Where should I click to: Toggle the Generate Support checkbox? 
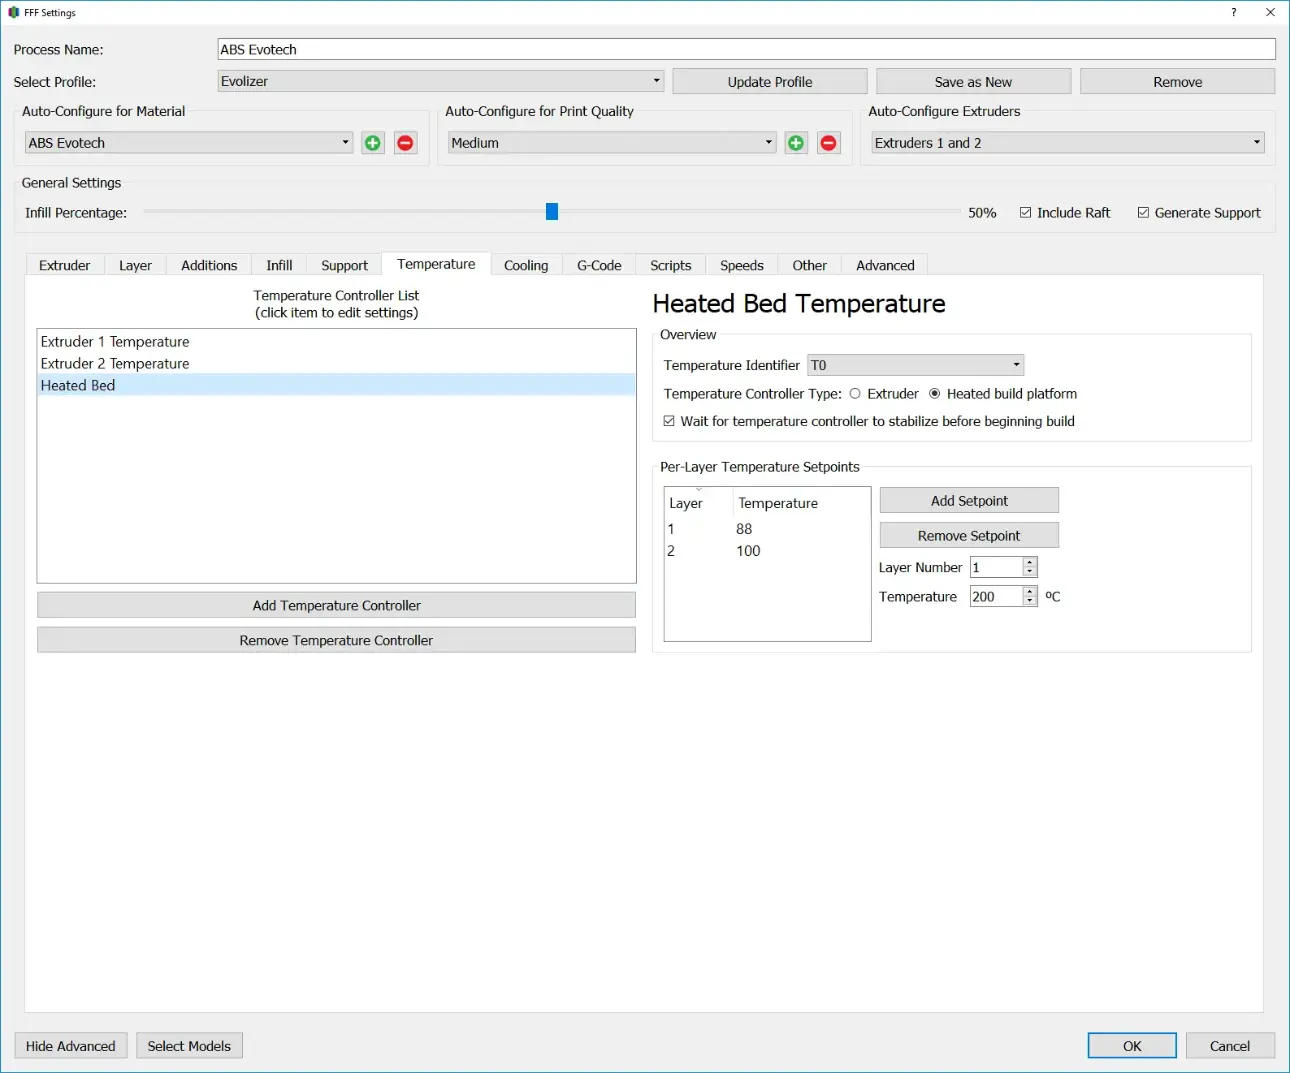pyautogui.click(x=1143, y=213)
